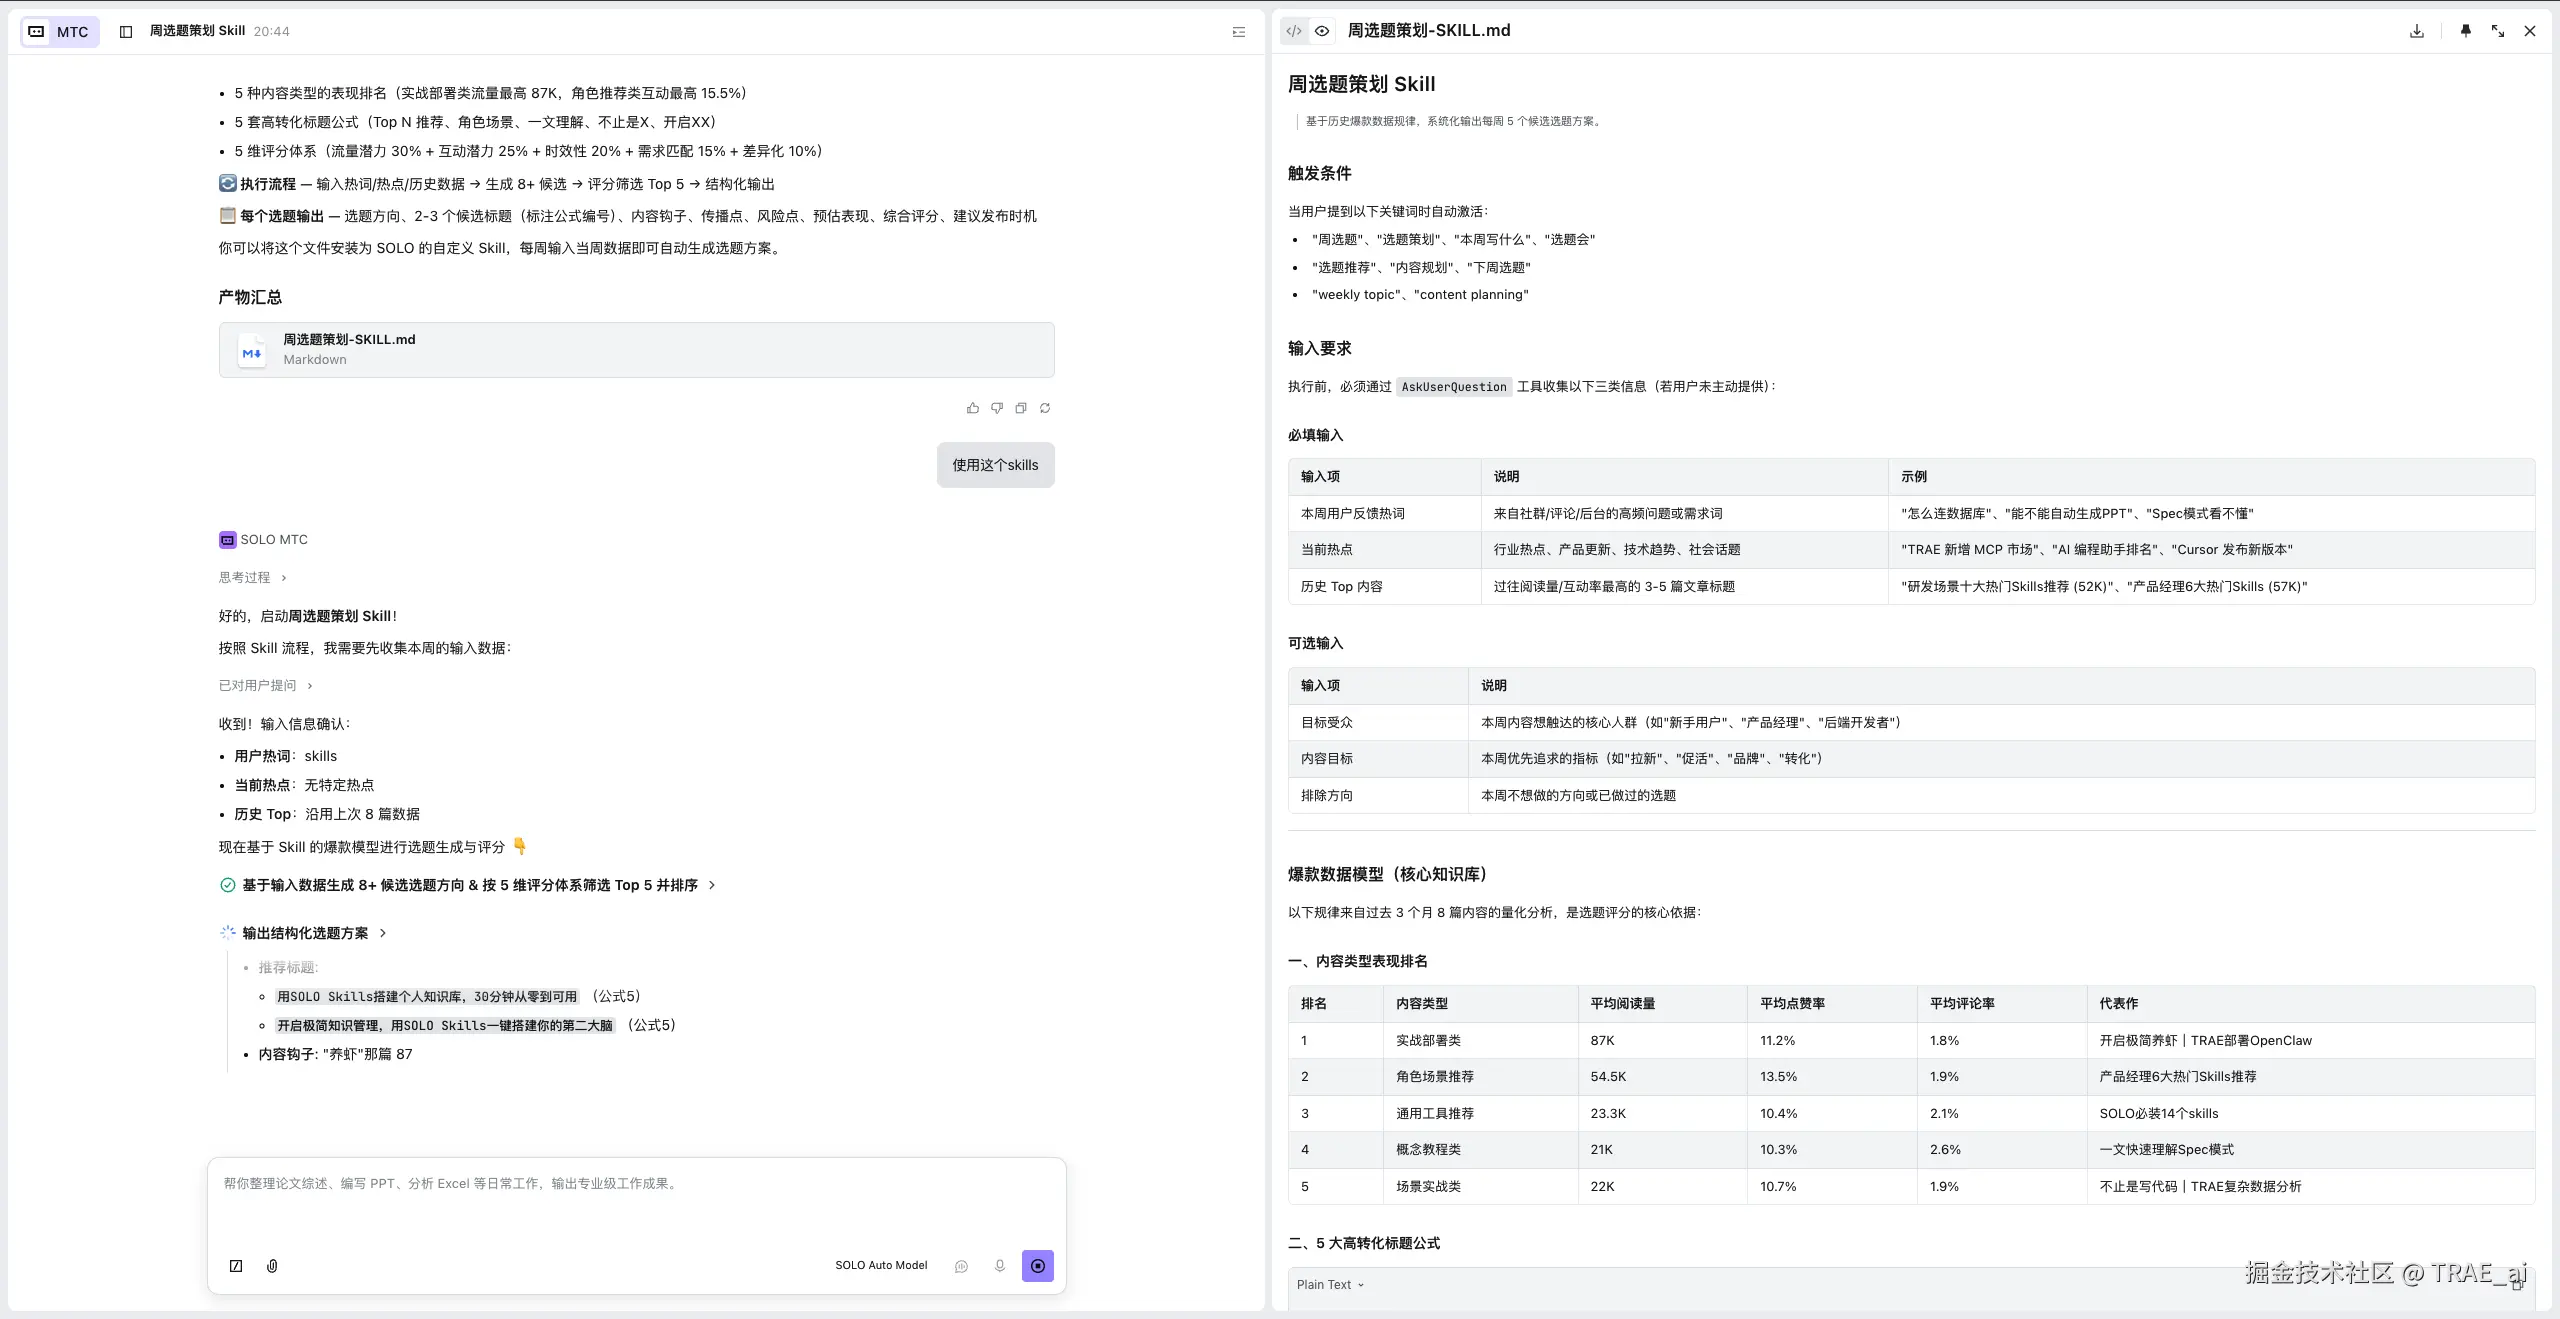Toggle the sidebar panel icon
Image resolution: width=2560 pixels, height=1319 pixels.
coord(126,32)
